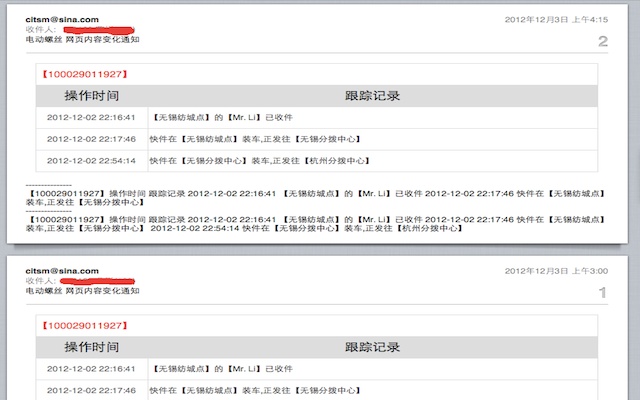Screen dimensions: 640x400
Task: Click the date 2012年12月3日 上午4:15
Action: [556, 20]
